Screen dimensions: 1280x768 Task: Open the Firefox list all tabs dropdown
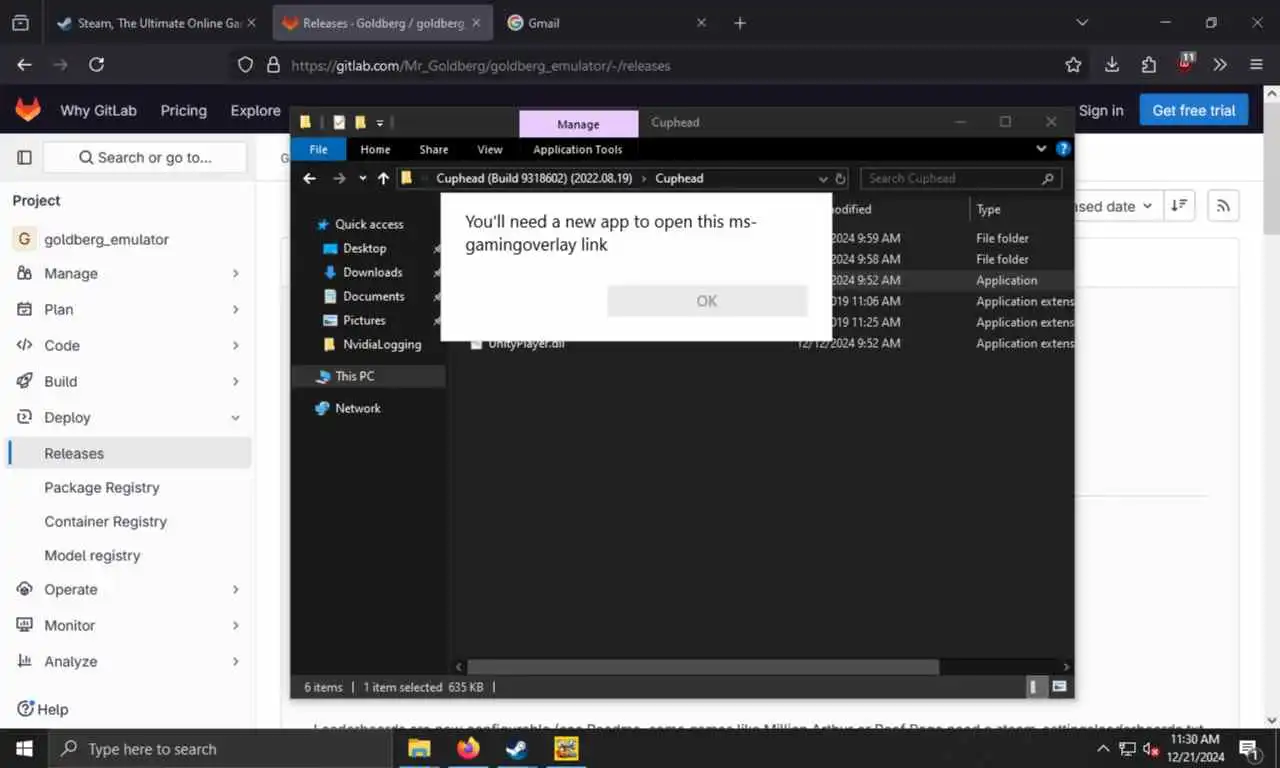click(x=1082, y=22)
